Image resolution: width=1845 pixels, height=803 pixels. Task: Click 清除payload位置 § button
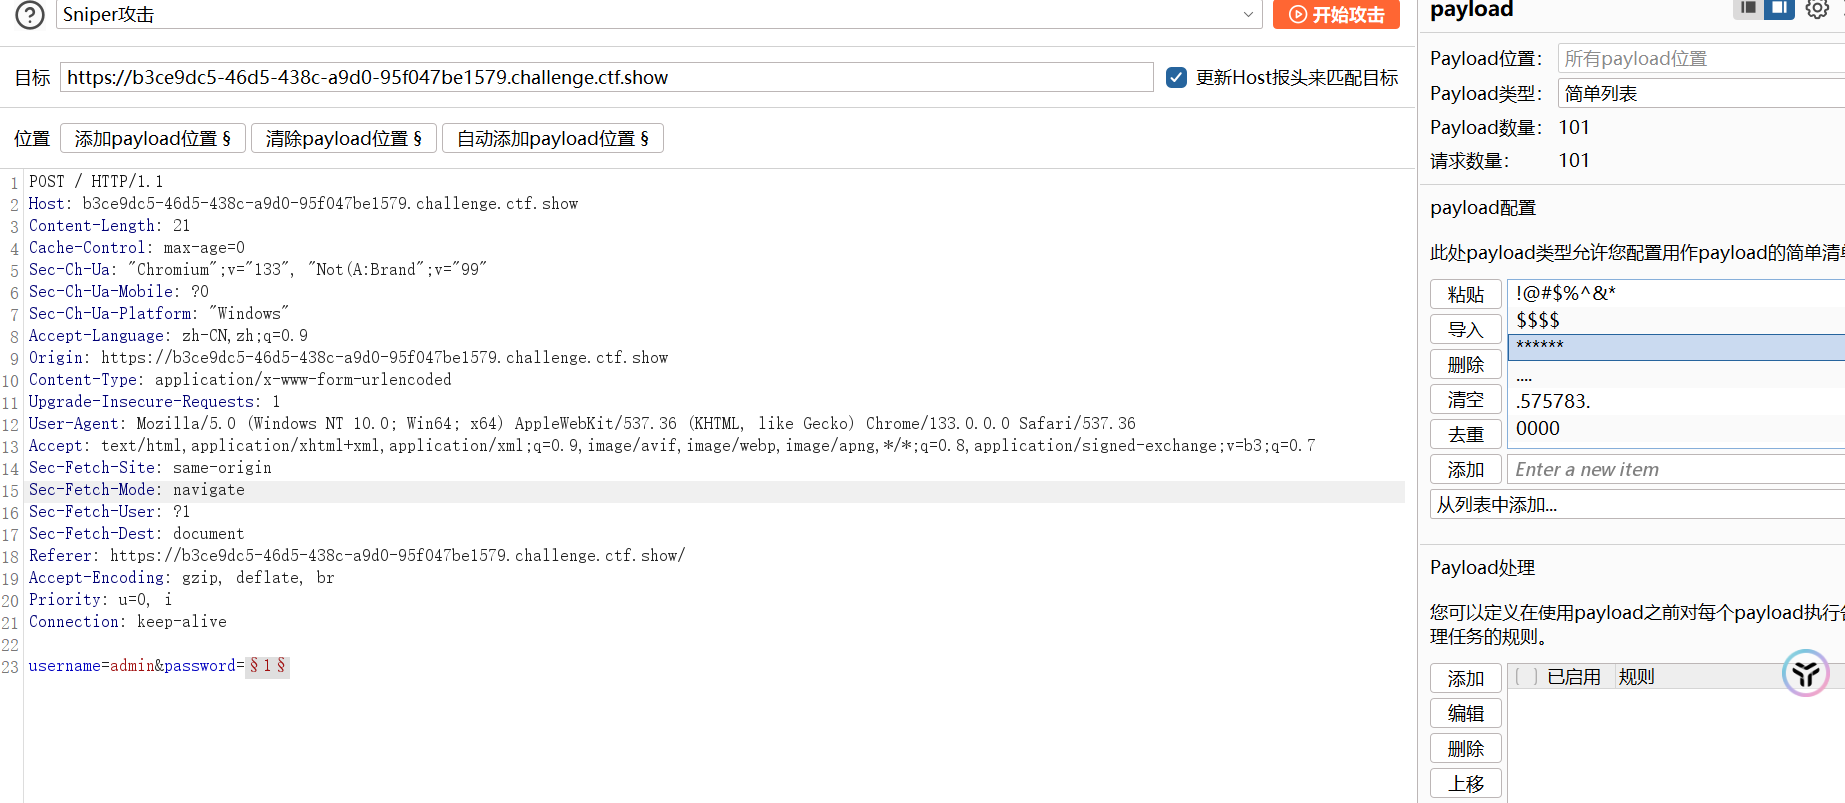click(x=343, y=139)
